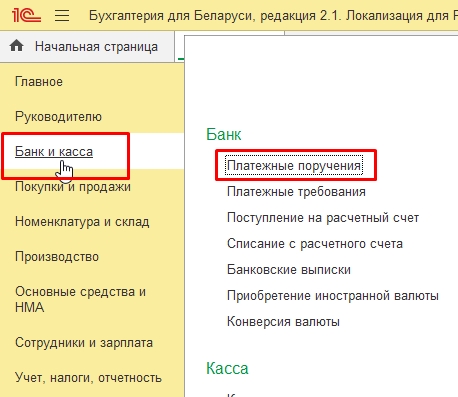Image resolution: width=458 pixels, height=397 pixels.
Task: Open the Платежные поручения link
Action: [x=294, y=165]
